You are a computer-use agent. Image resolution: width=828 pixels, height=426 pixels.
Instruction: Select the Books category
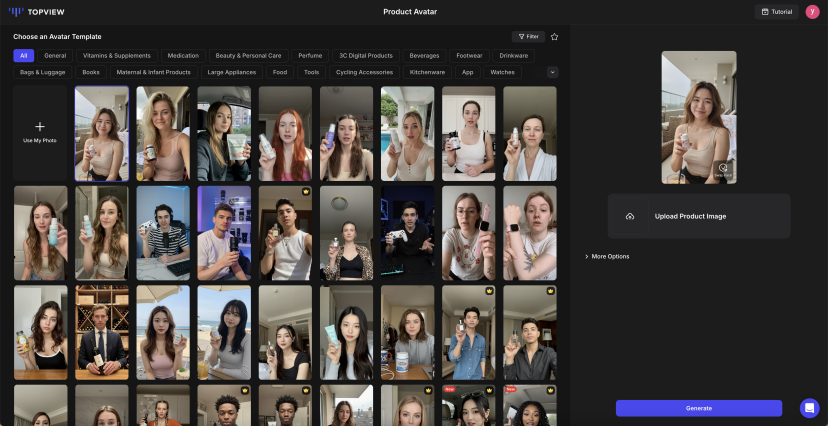tap(91, 72)
